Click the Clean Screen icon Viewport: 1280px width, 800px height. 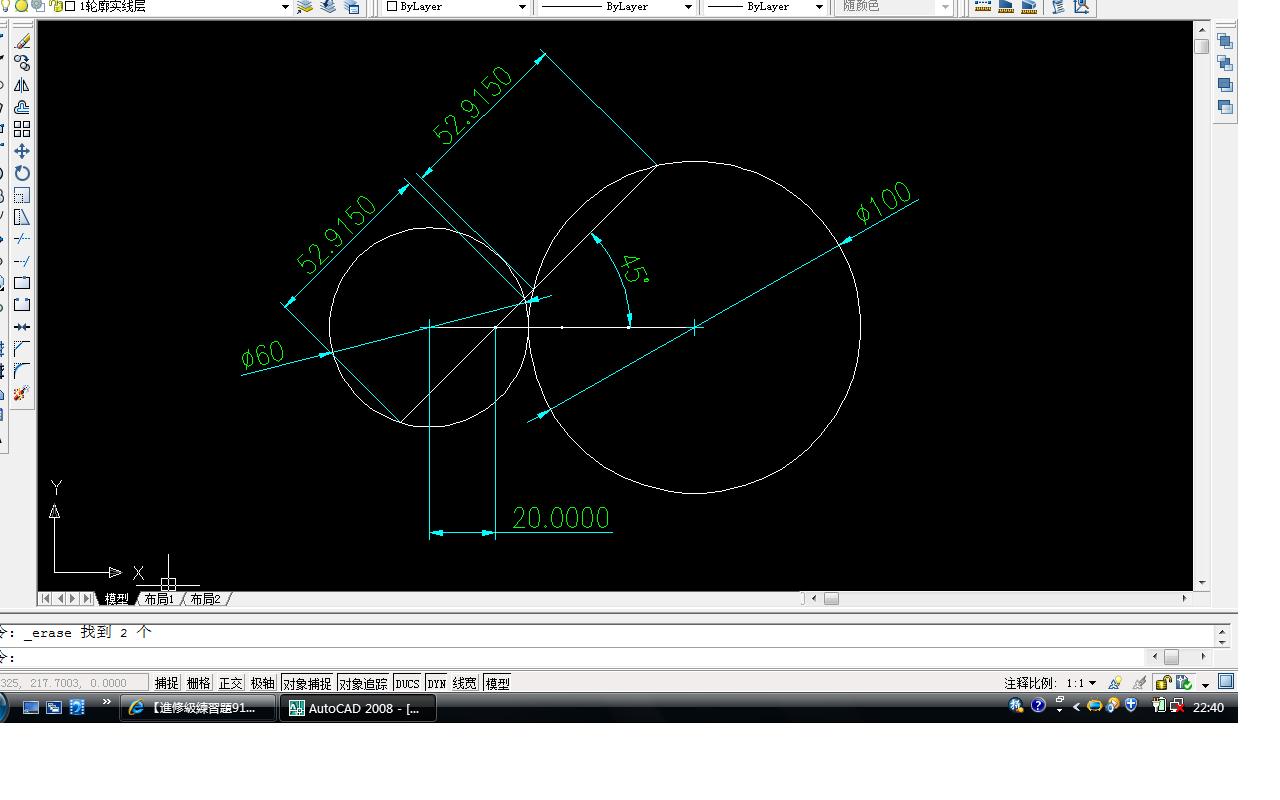click(x=1226, y=682)
